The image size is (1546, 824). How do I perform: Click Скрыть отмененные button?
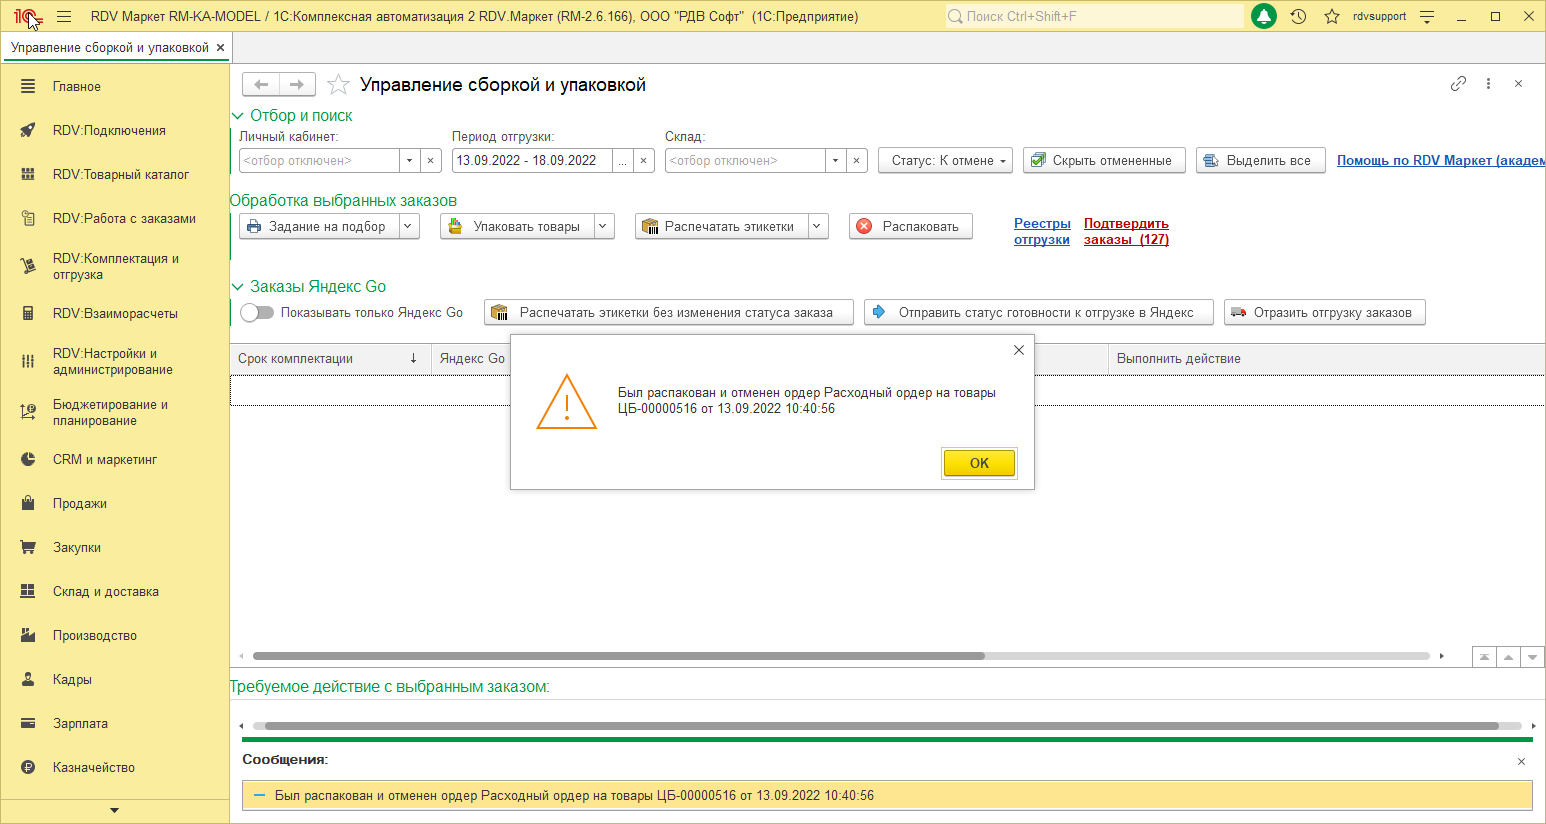tap(1104, 161)
